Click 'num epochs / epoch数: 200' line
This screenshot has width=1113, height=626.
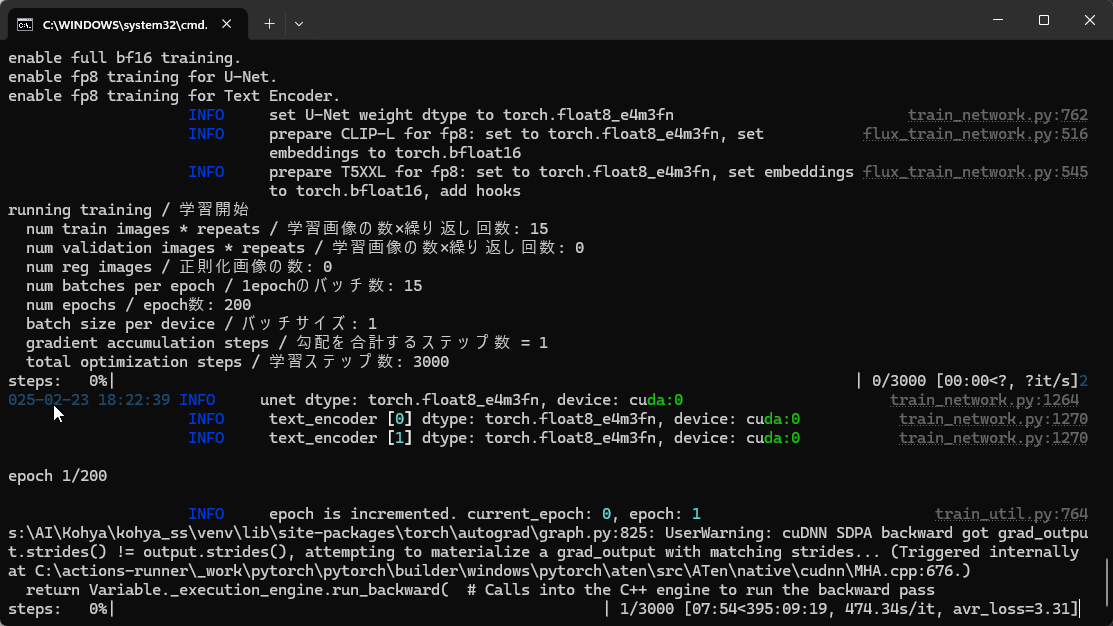click(138, 305)
